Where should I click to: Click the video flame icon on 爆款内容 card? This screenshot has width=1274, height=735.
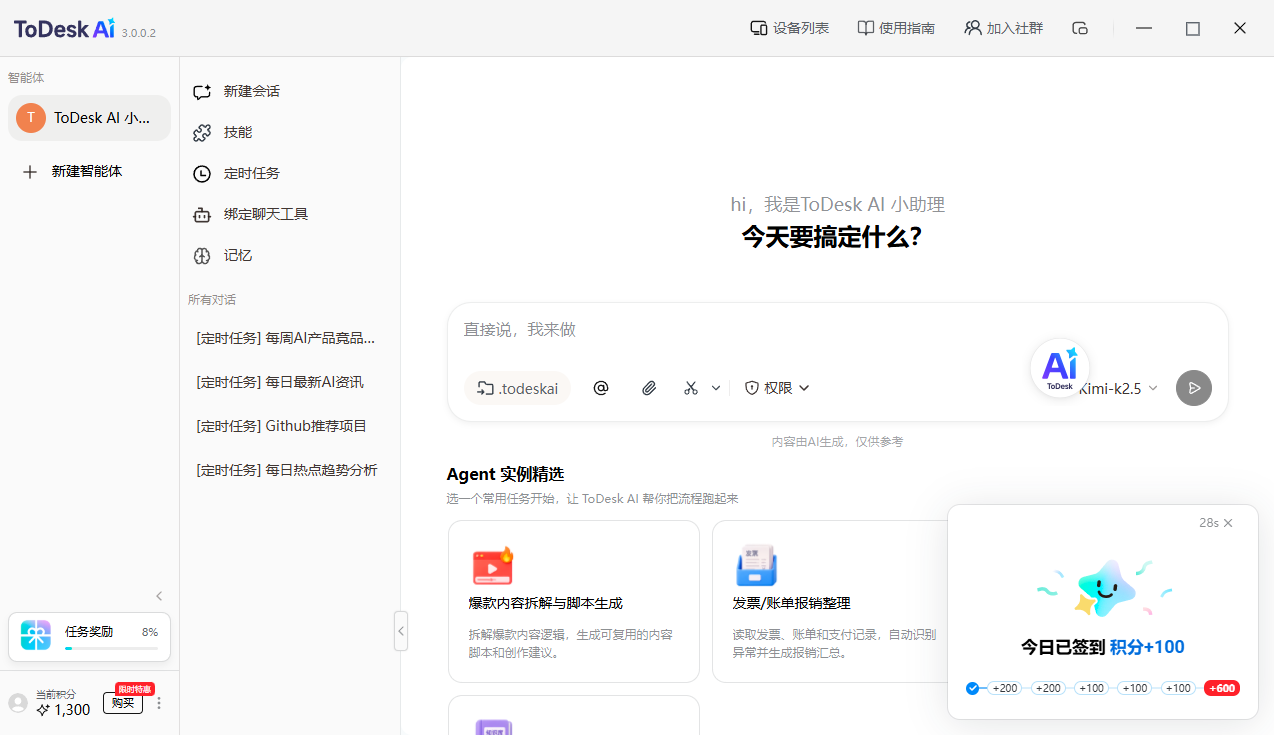click(493, 566)
